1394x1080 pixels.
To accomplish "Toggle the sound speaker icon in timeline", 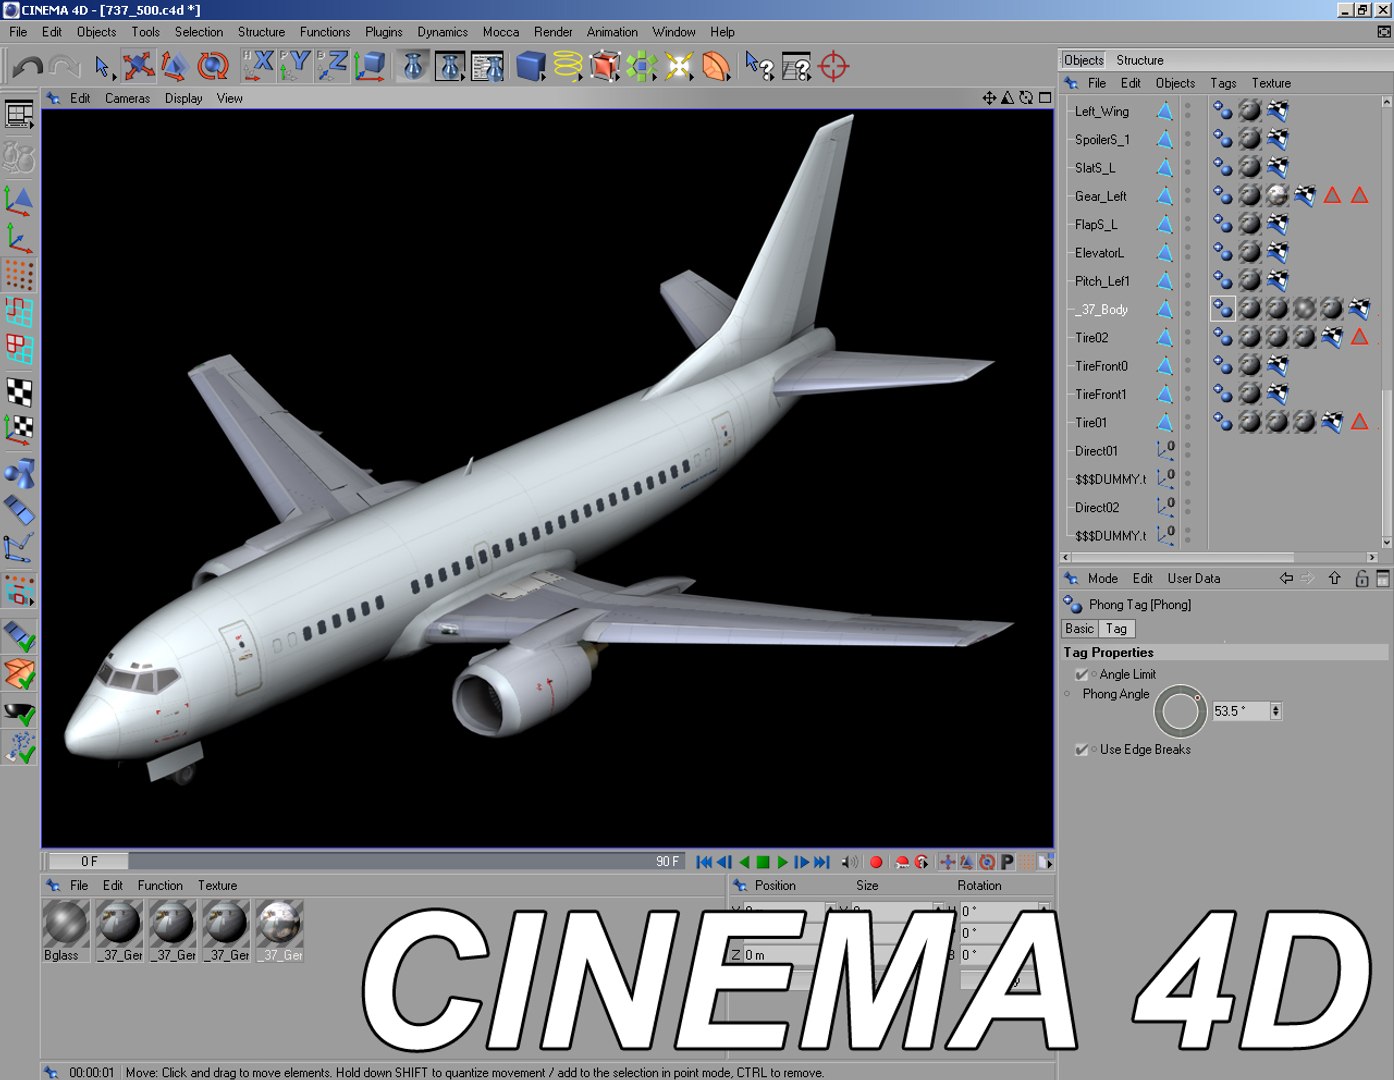I will (x=849, y=862).
